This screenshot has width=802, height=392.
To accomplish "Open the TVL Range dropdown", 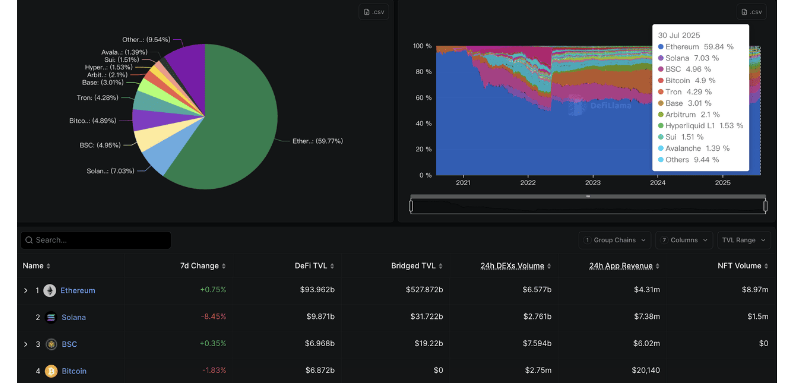I will pyautogui.click(x=744, y=240).
